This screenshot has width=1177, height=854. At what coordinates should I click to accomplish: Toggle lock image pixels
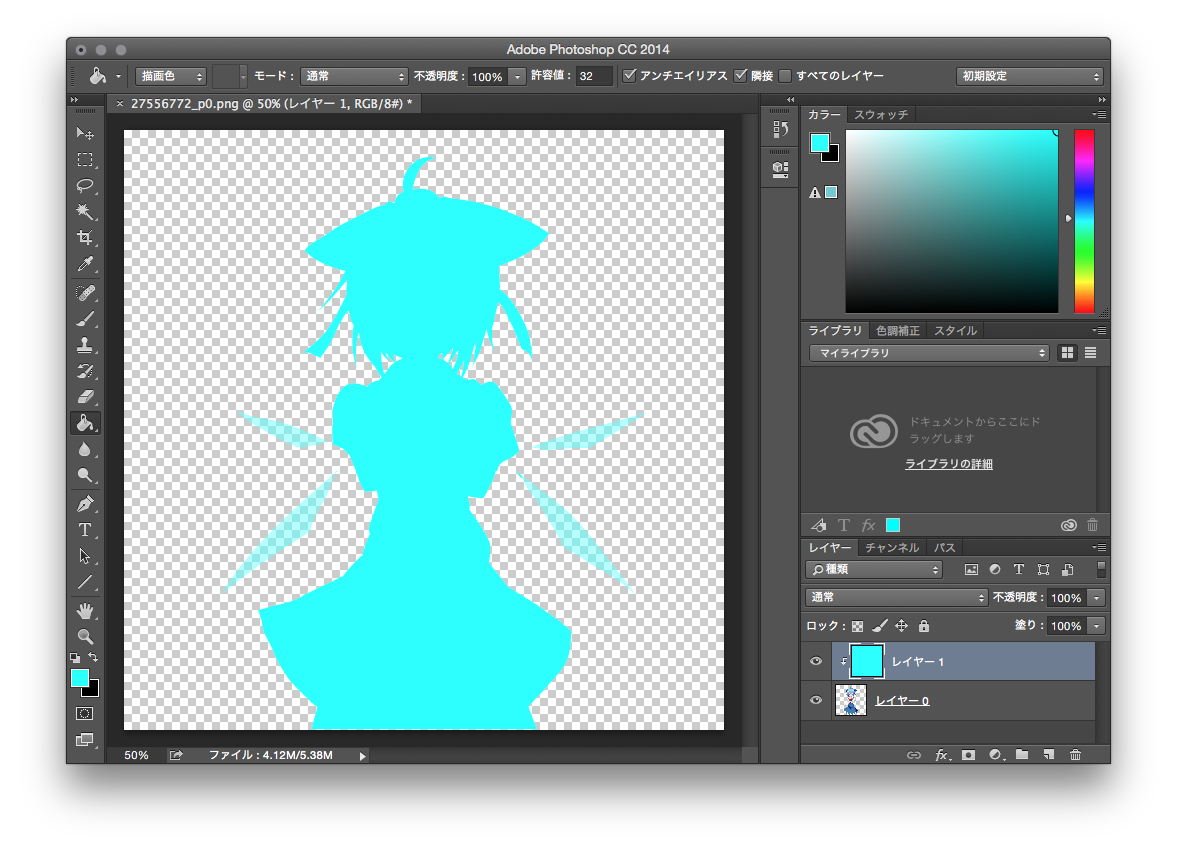[880, 626]
